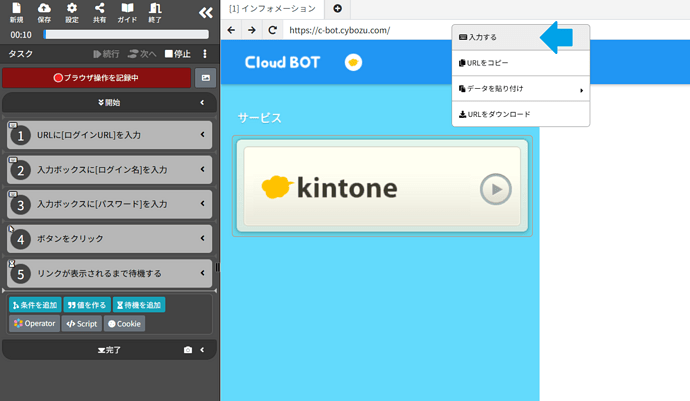Click the 続行 (Continue) playback button
The height and width of the screenshot is (401, 690).
pyautogui.click(x=106, y=54)
